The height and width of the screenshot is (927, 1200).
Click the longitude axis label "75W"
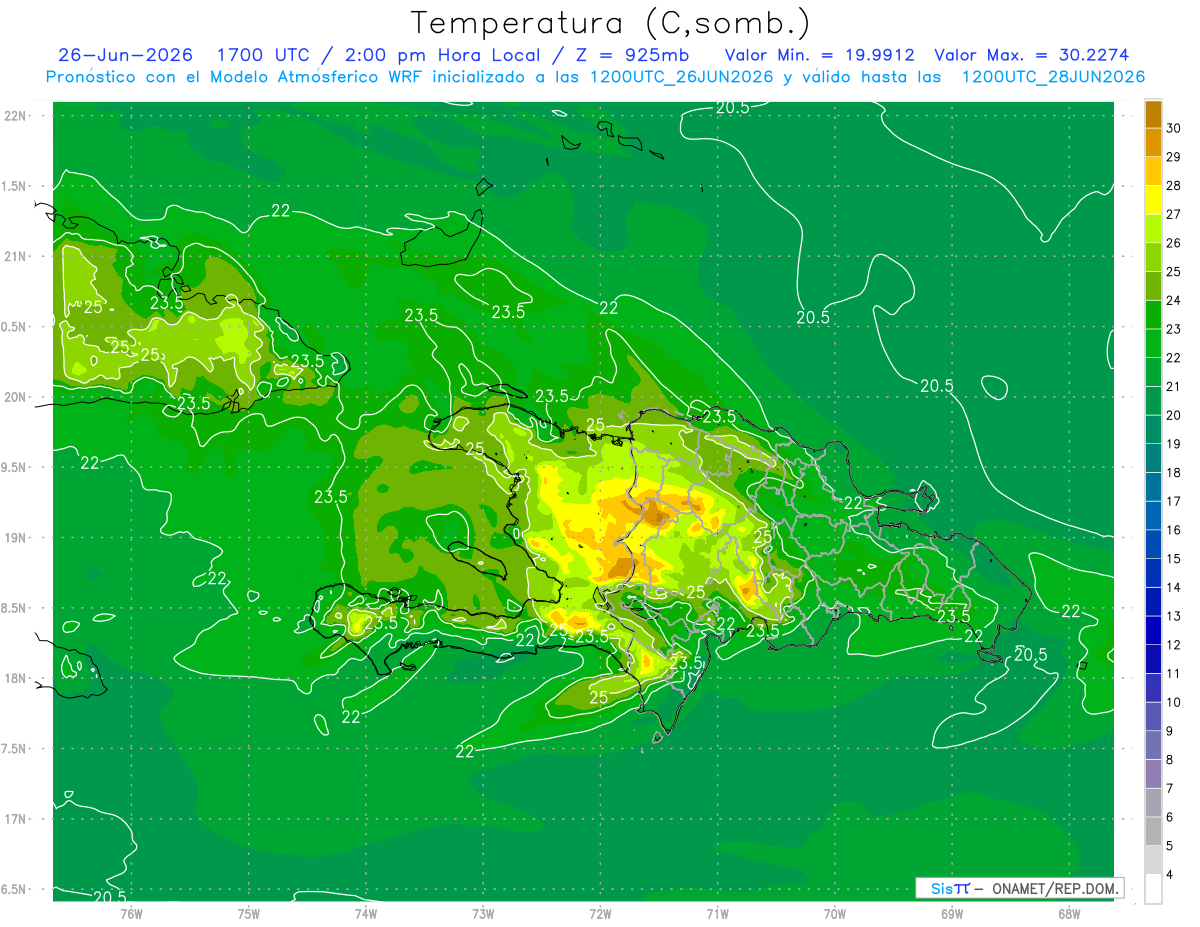click(x=249, y=913)
